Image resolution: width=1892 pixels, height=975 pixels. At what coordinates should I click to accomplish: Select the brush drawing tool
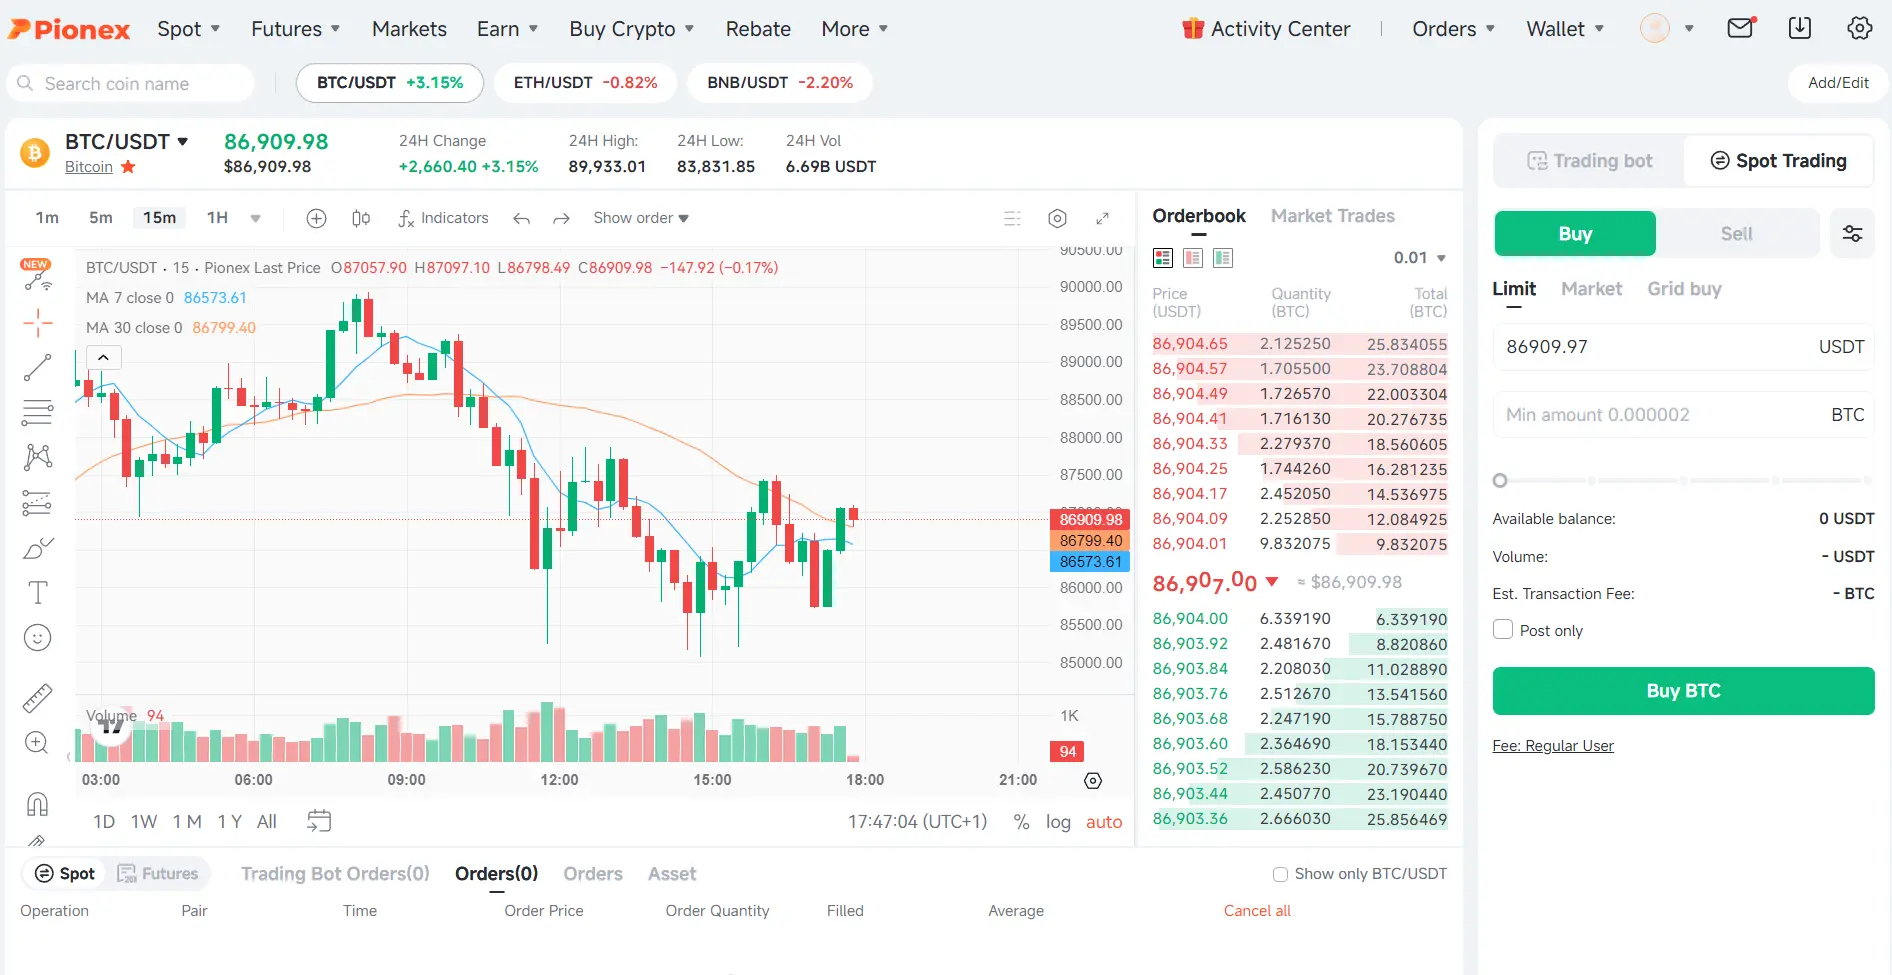37,548
